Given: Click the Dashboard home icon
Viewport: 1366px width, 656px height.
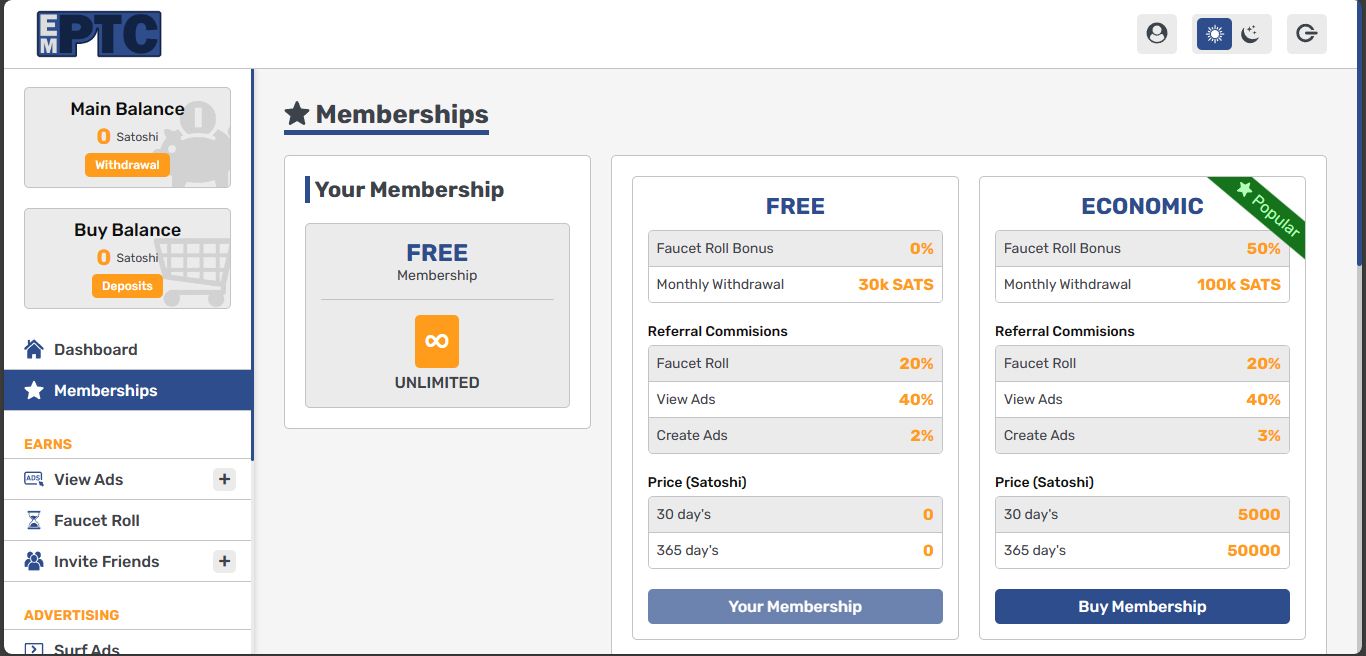Looking at the screenshot, I should (x=34, y=349).
